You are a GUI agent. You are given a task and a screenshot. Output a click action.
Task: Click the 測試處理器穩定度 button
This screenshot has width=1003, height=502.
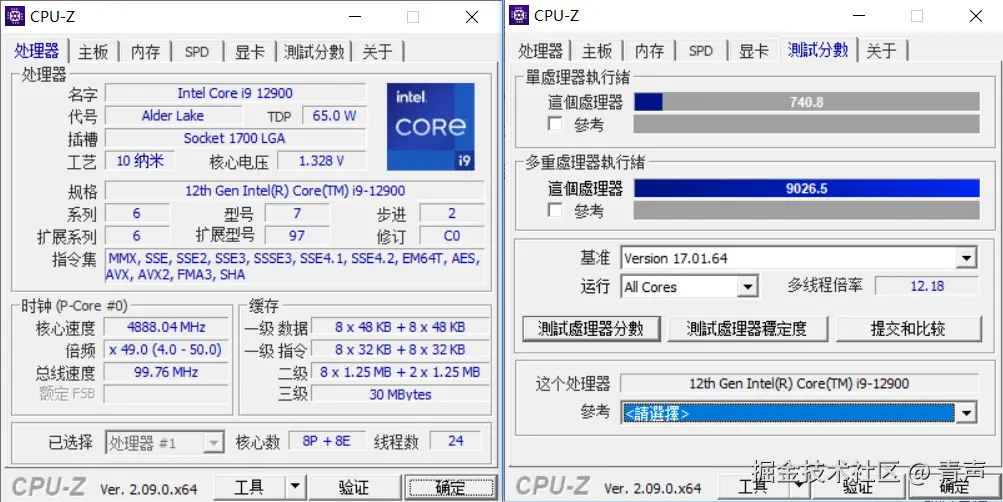[747, 329]
